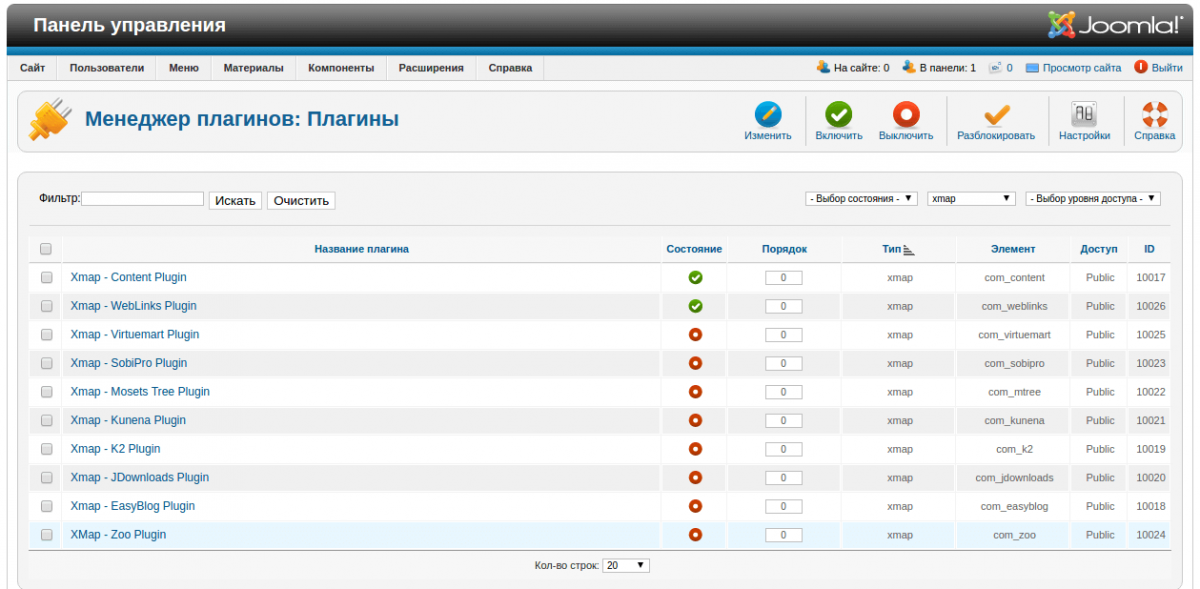Screen dimensions: 1200x589
Task: Open the Xmap - JDownloads Plugin link
Action: tap(140, 477)
